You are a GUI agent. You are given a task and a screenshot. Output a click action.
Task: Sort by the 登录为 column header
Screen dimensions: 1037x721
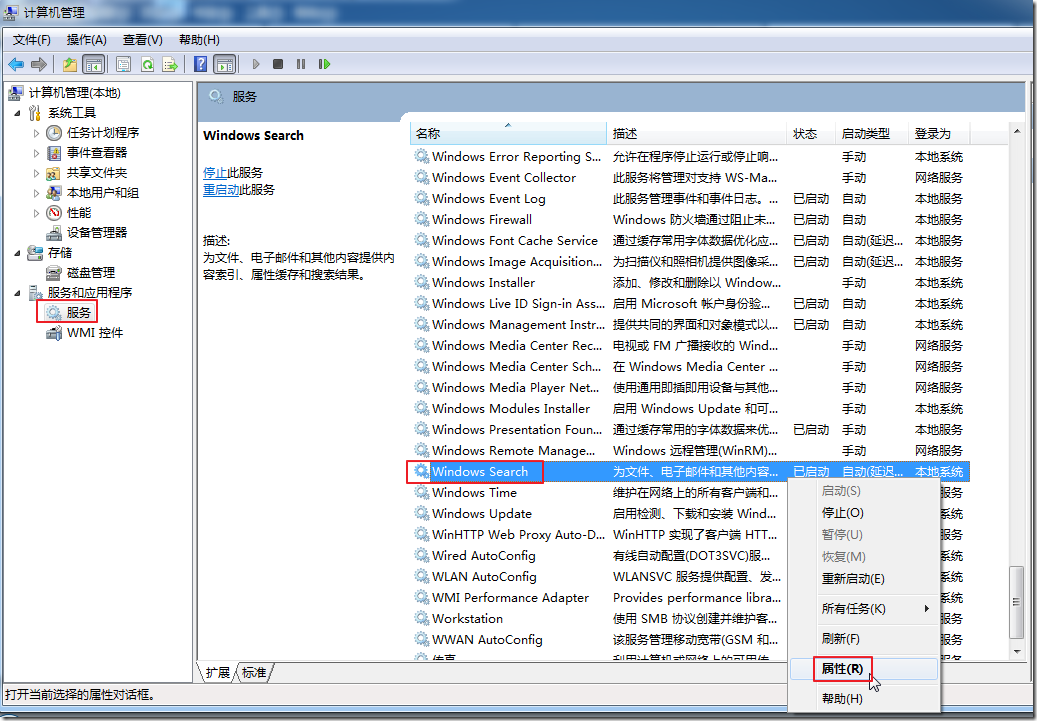[x=938, y=134]
